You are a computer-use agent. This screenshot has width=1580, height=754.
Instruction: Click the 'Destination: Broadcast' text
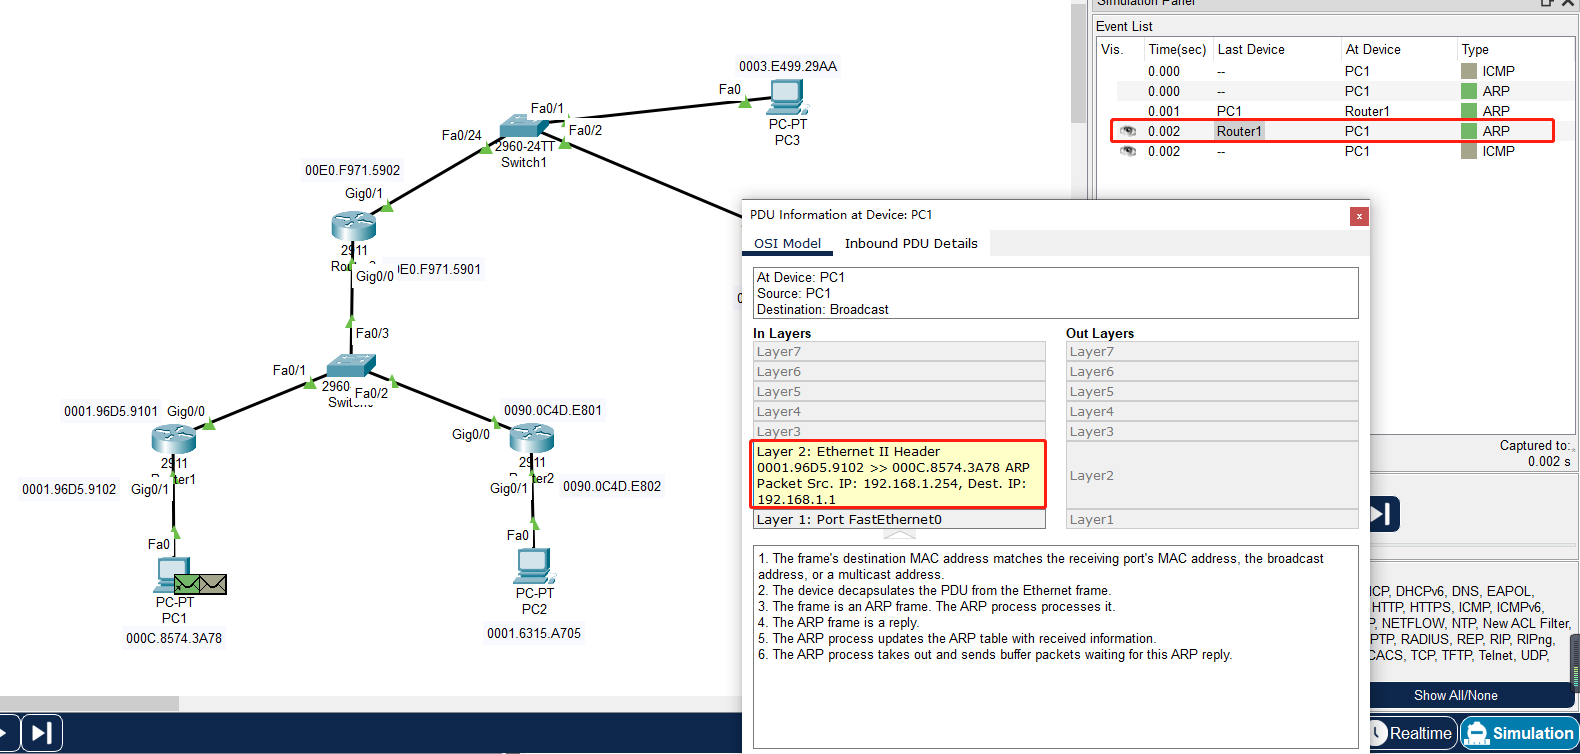(823, 309)
